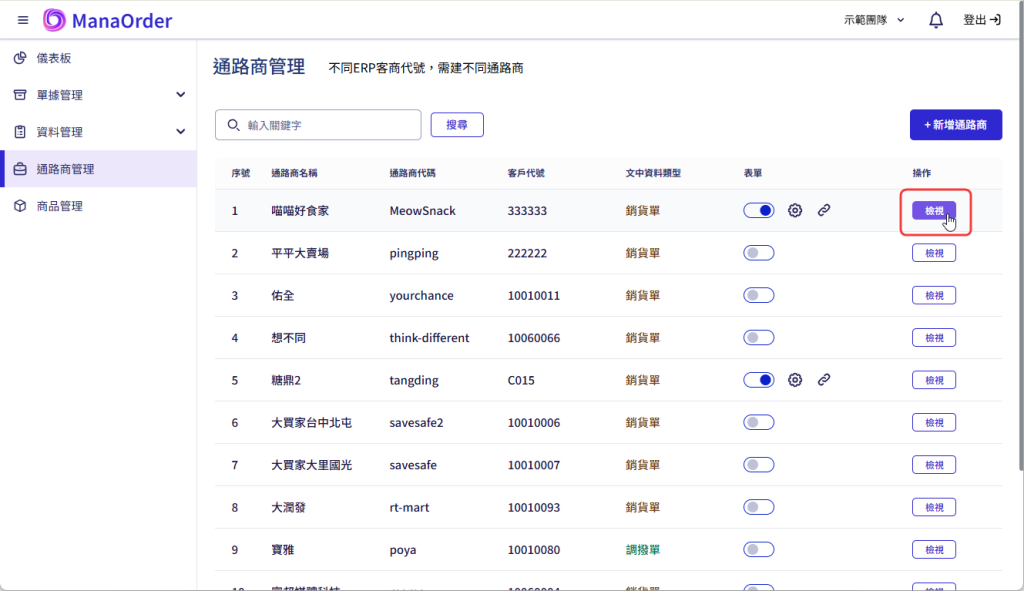Viewport: 1024px width, 591px height.
Task: Open the 示範團隊 team dropdown
Action: [874, 20]
